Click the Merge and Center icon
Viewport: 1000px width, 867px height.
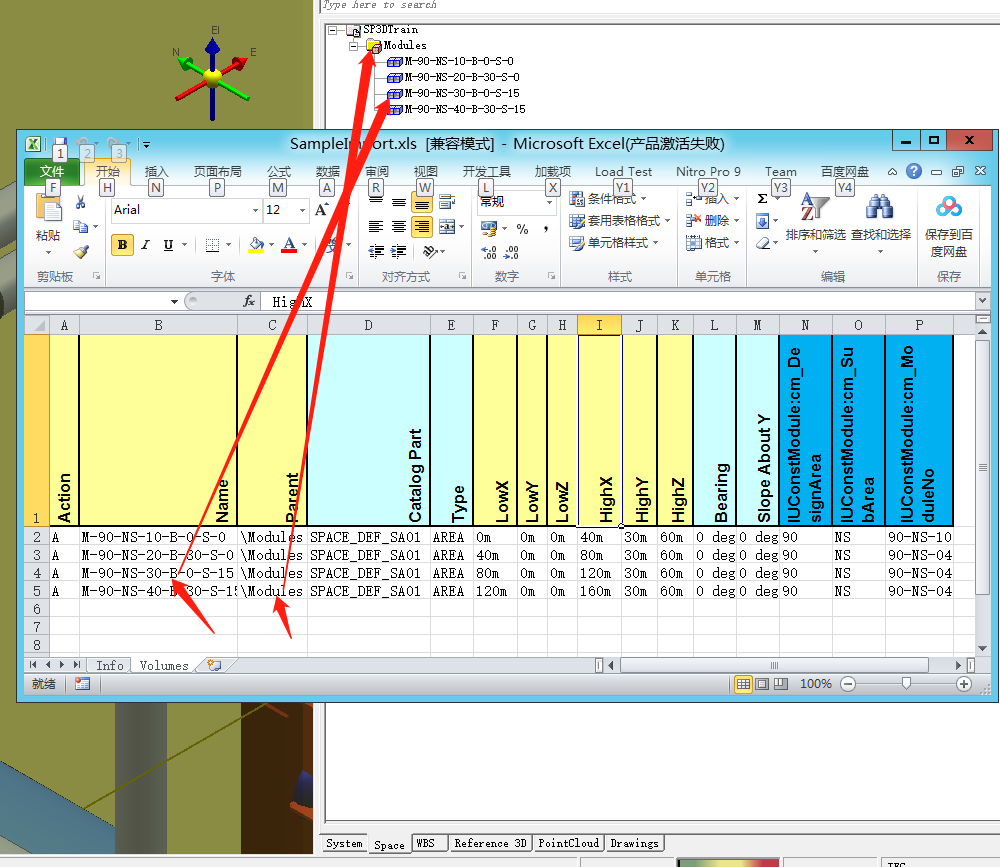tap(447, 226)
